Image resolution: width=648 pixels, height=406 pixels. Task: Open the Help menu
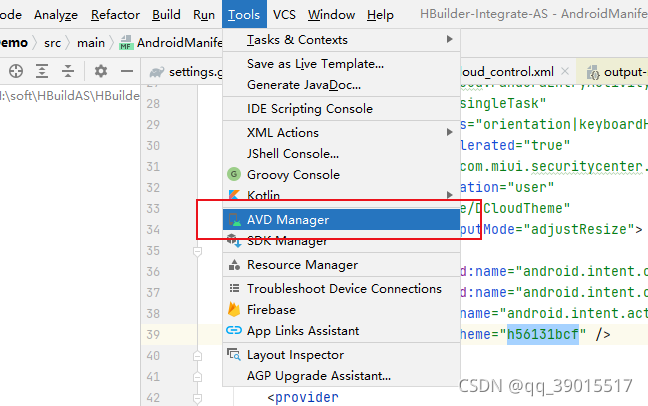[380, 15]
